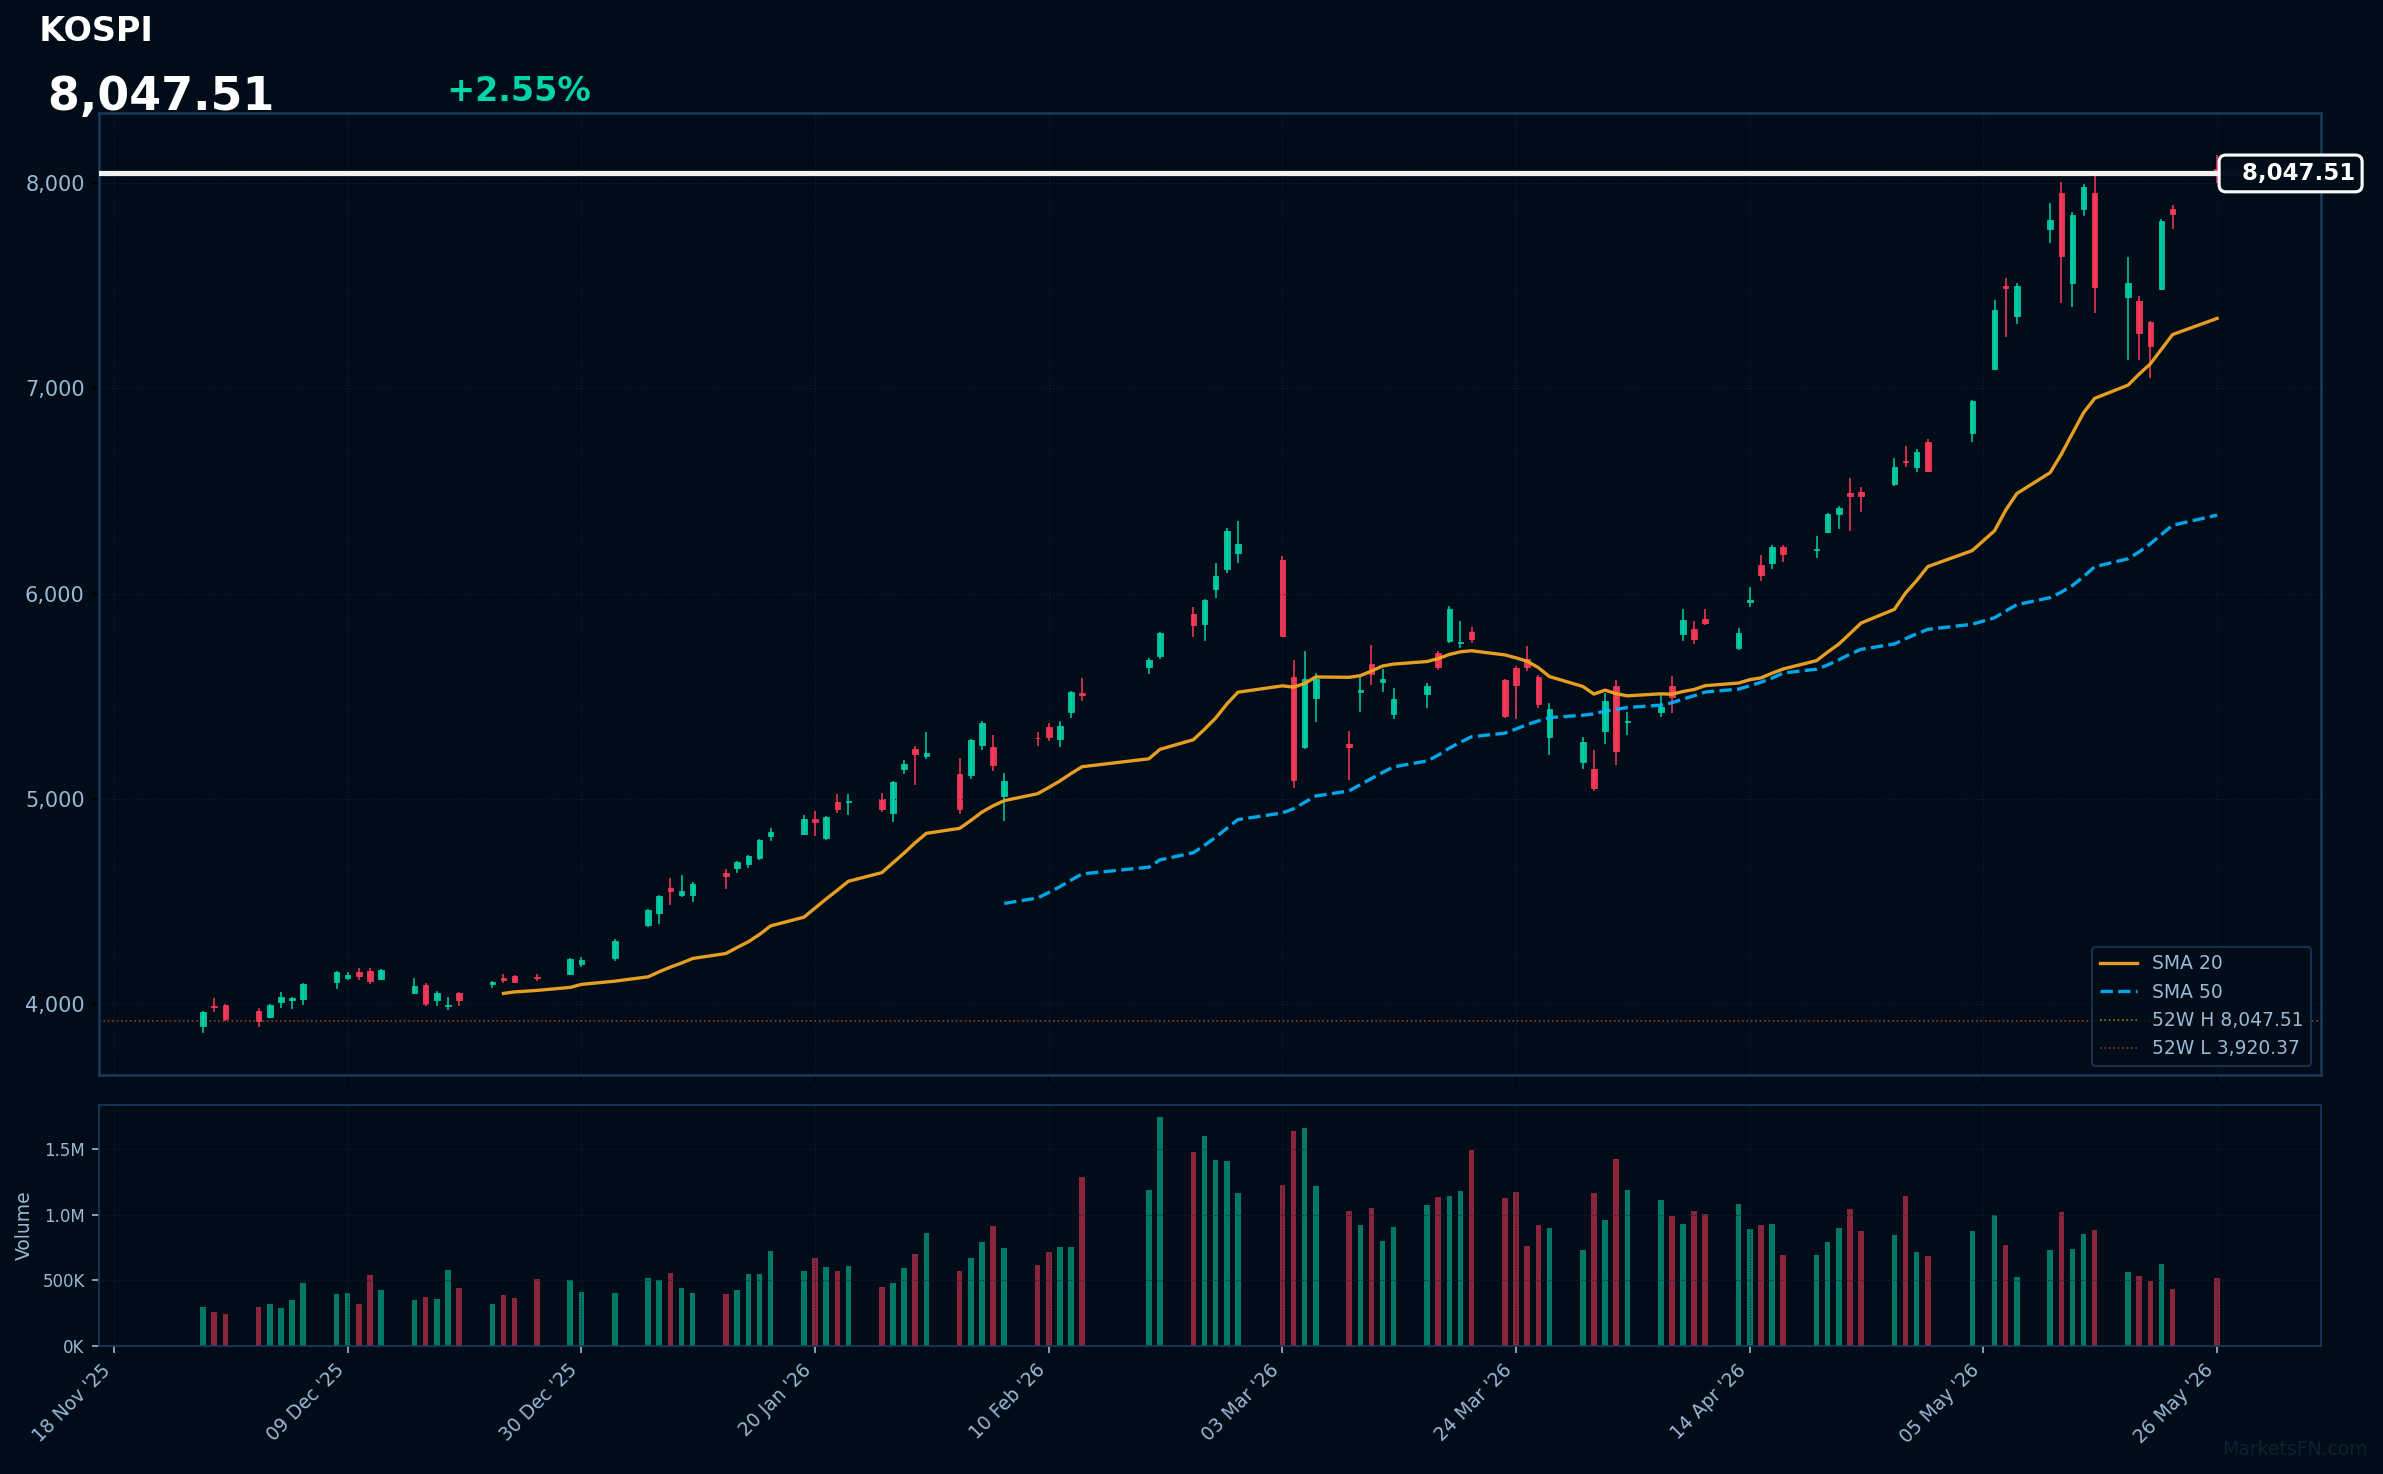Click the 7,000 price axis label
The width and height of the screenshot is (2383, 1474).
(x=55, y=388)
